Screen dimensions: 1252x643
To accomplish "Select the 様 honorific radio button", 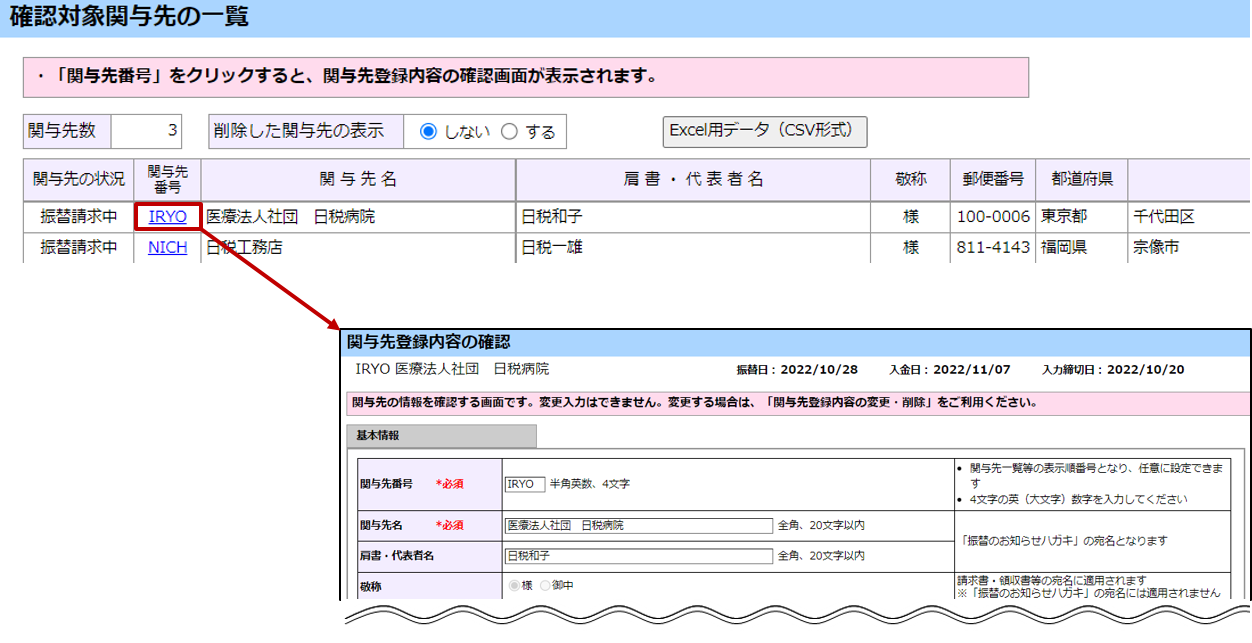I will (x=515, y=586).
